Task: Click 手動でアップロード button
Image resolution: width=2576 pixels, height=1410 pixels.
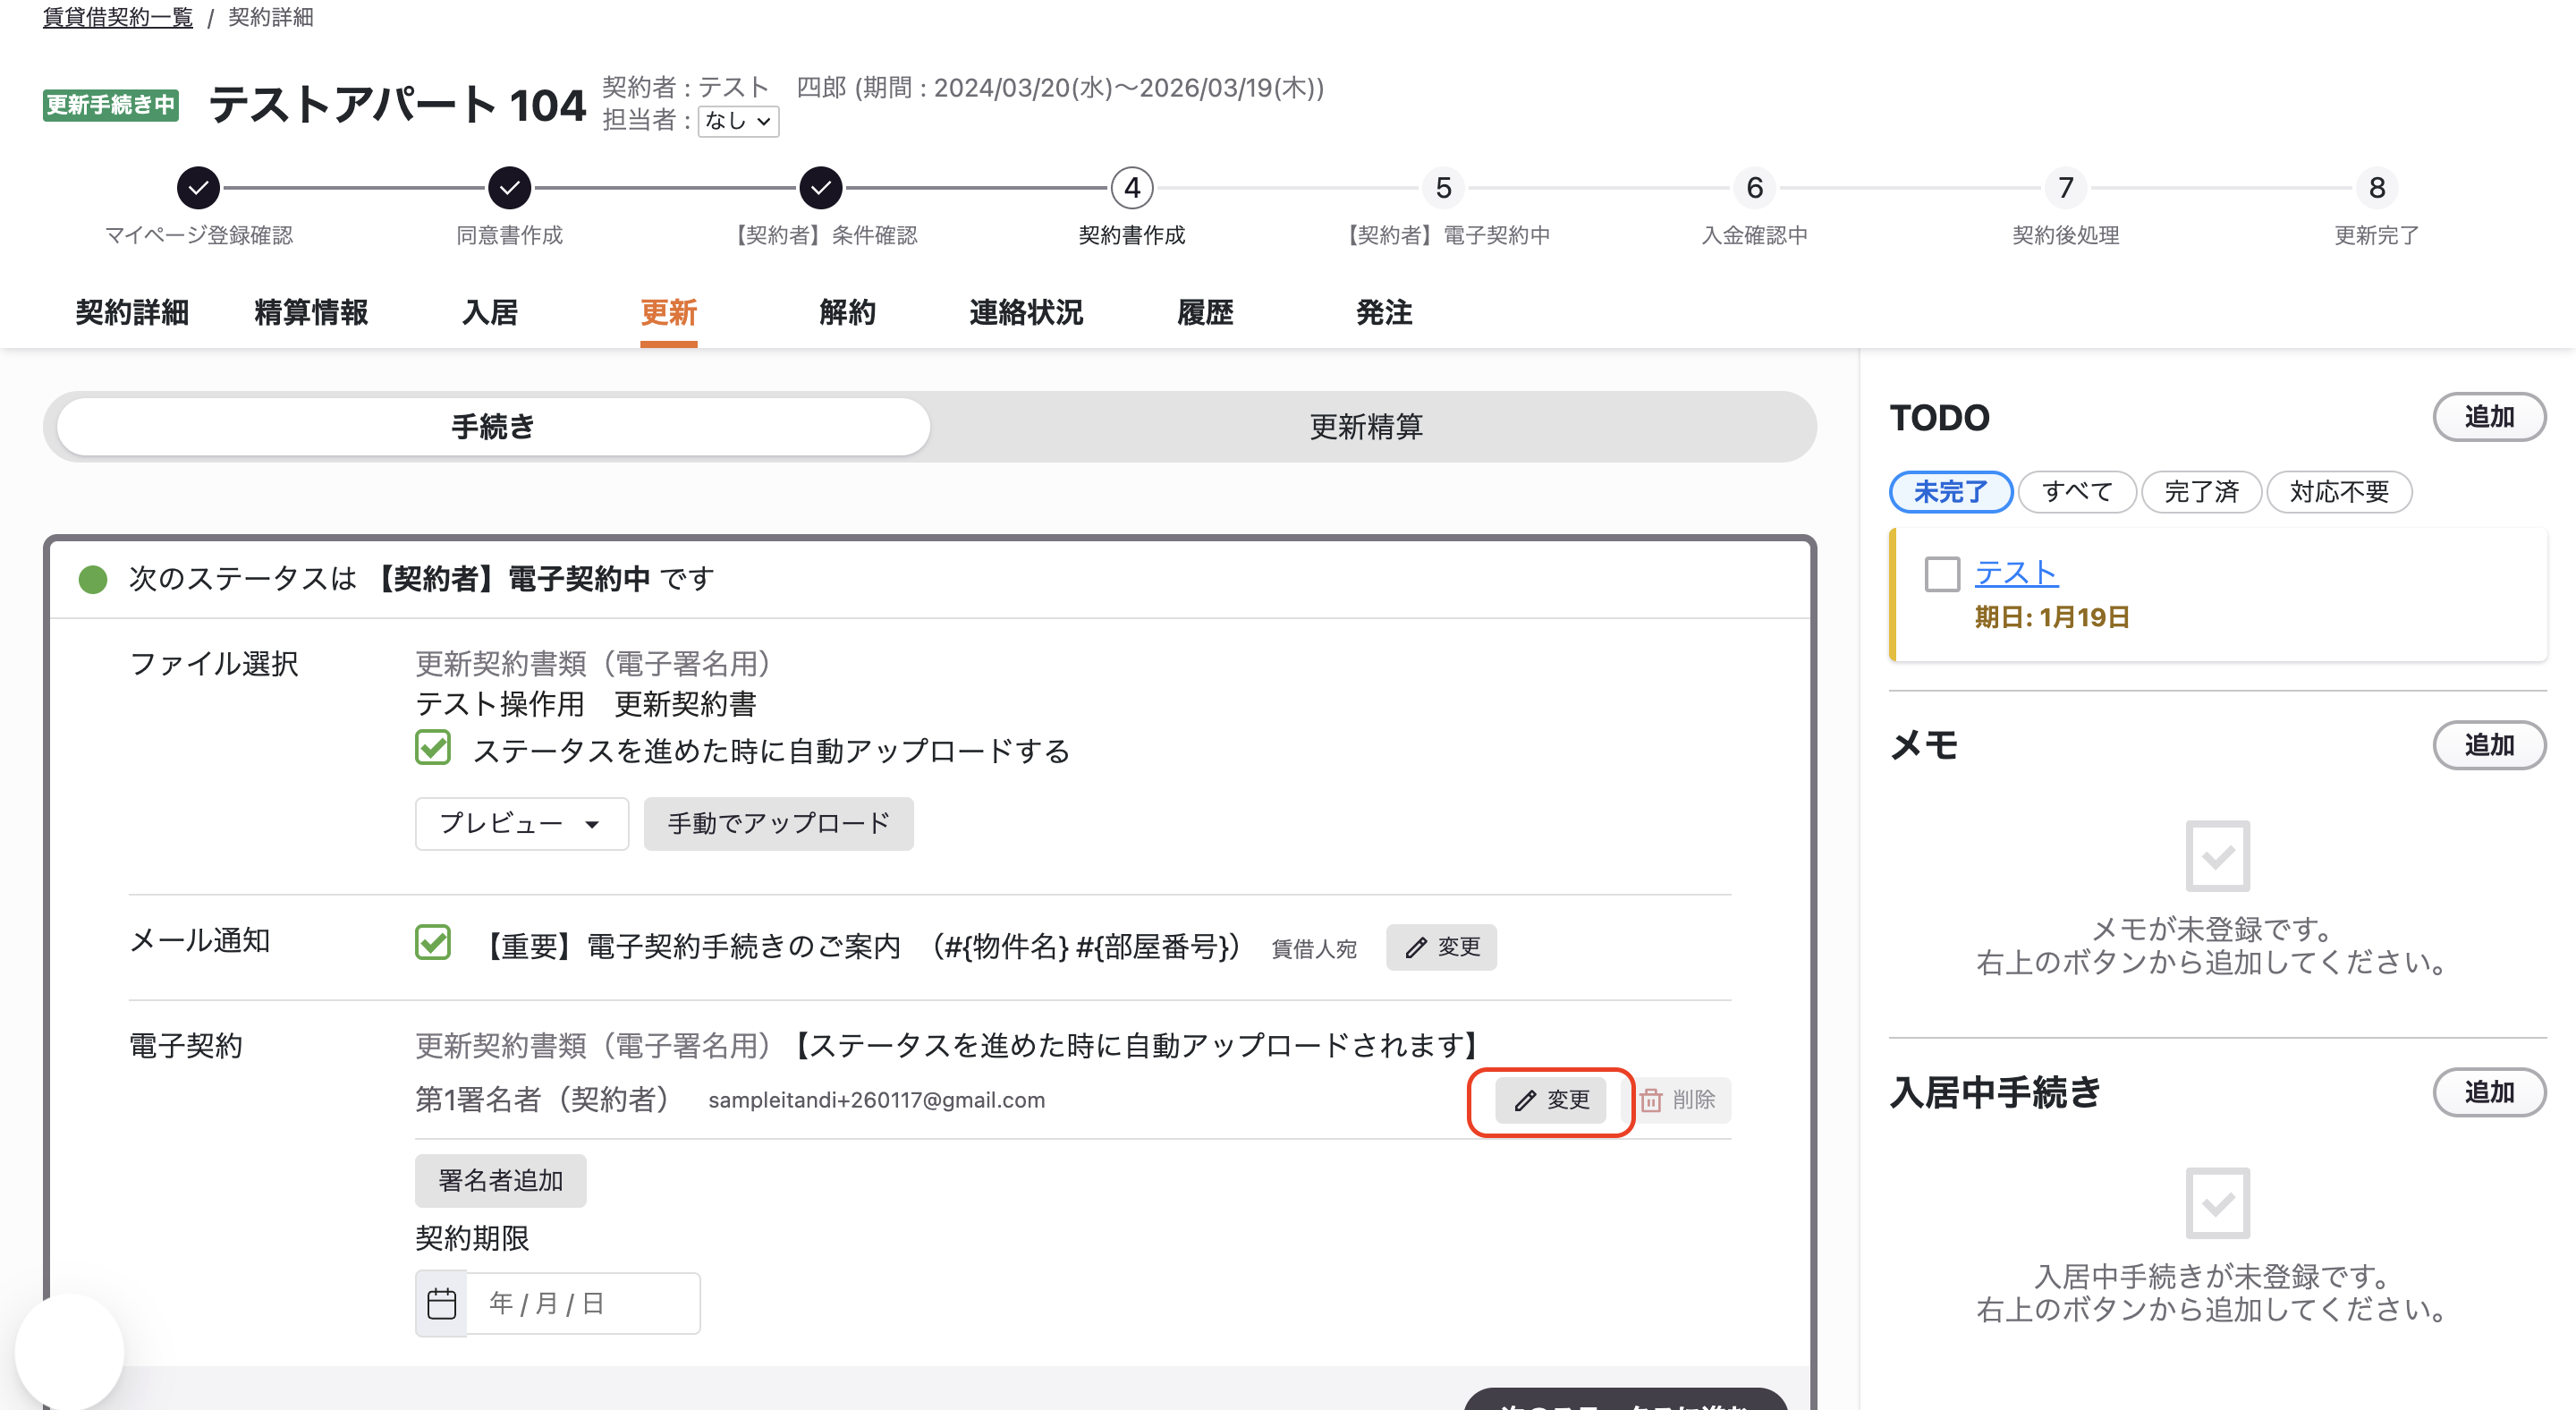Action: [778, 824]
